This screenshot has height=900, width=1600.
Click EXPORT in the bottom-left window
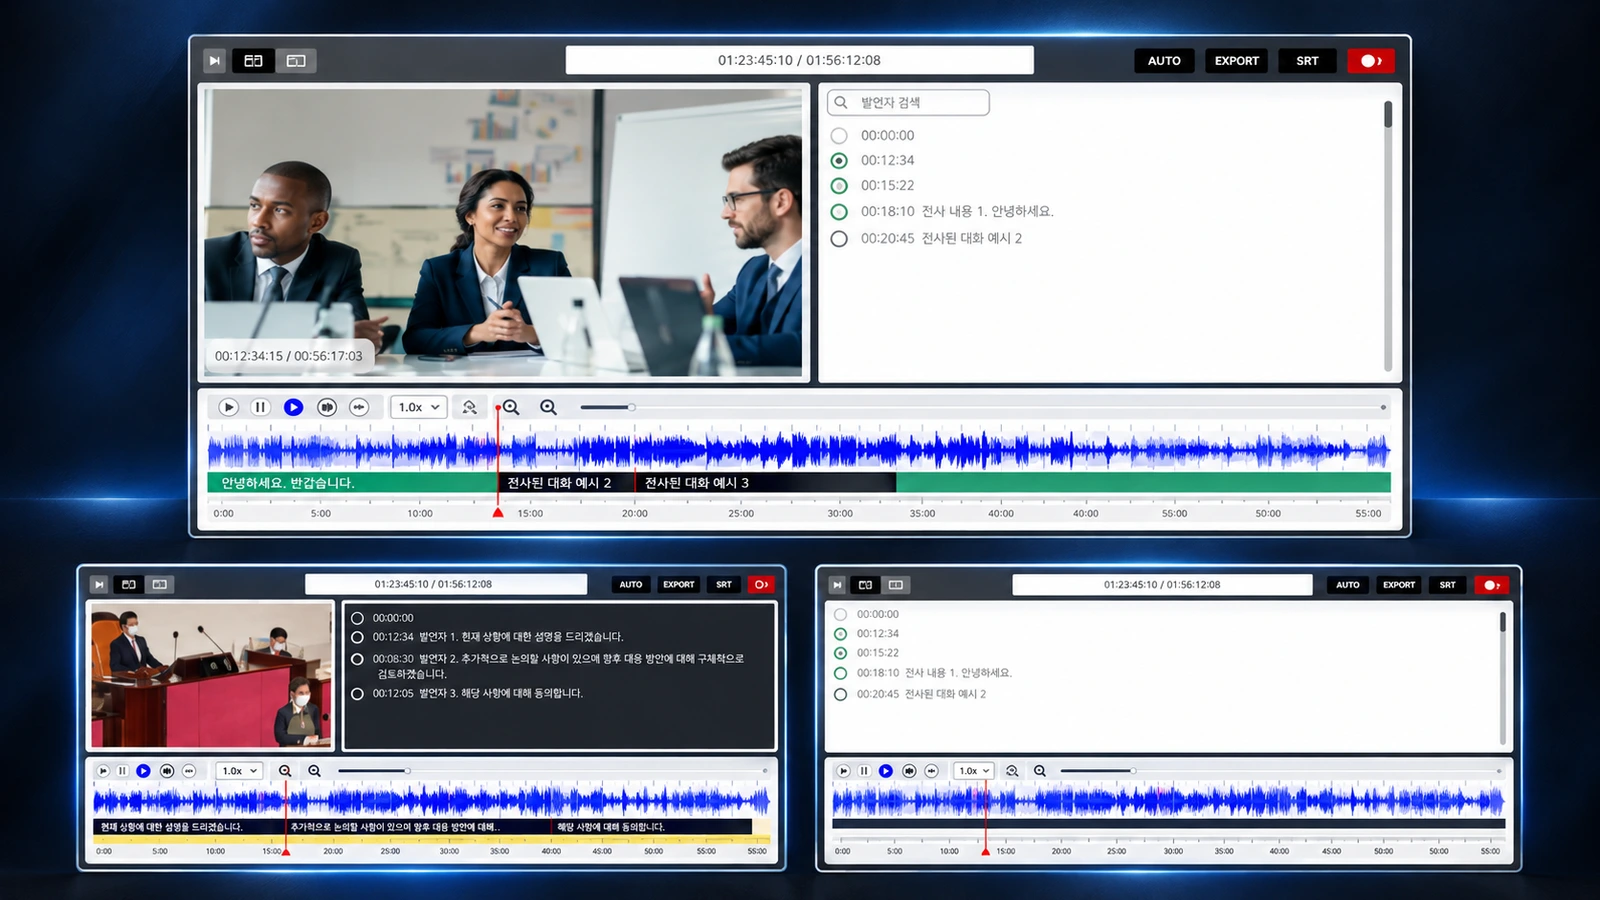(678, 584)
